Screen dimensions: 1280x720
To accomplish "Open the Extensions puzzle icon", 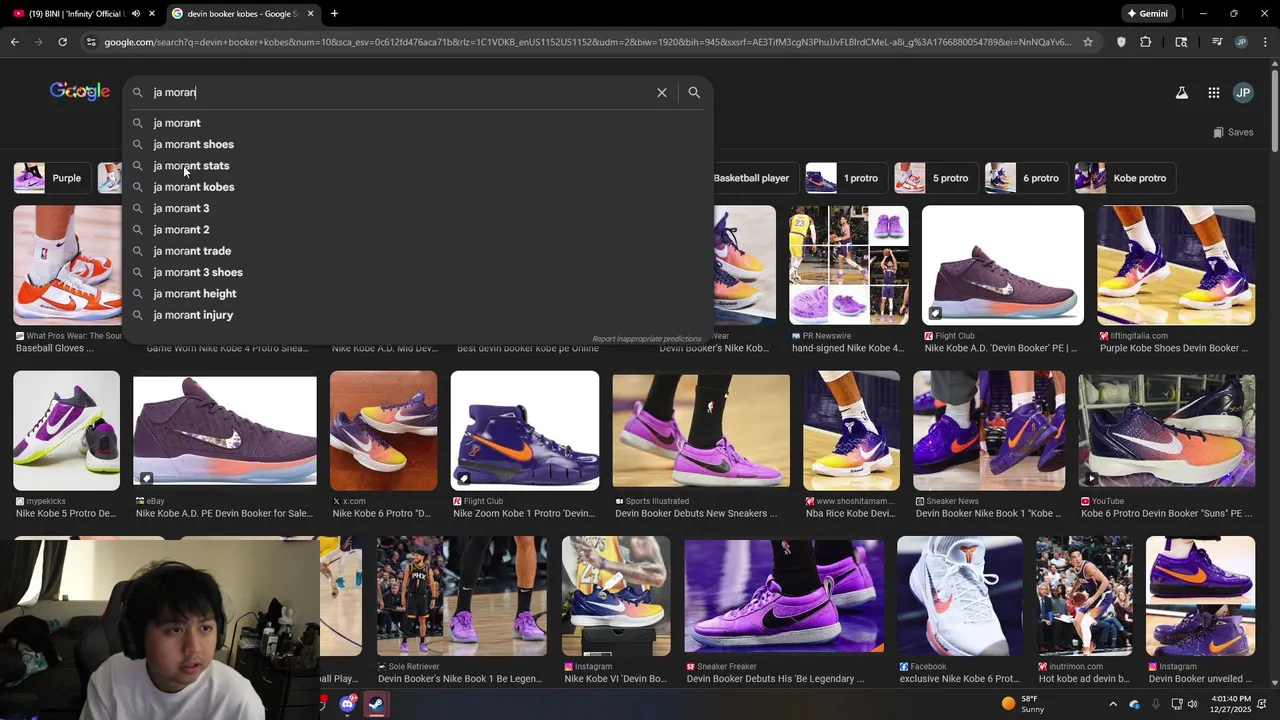I will tap(1145, 42).
